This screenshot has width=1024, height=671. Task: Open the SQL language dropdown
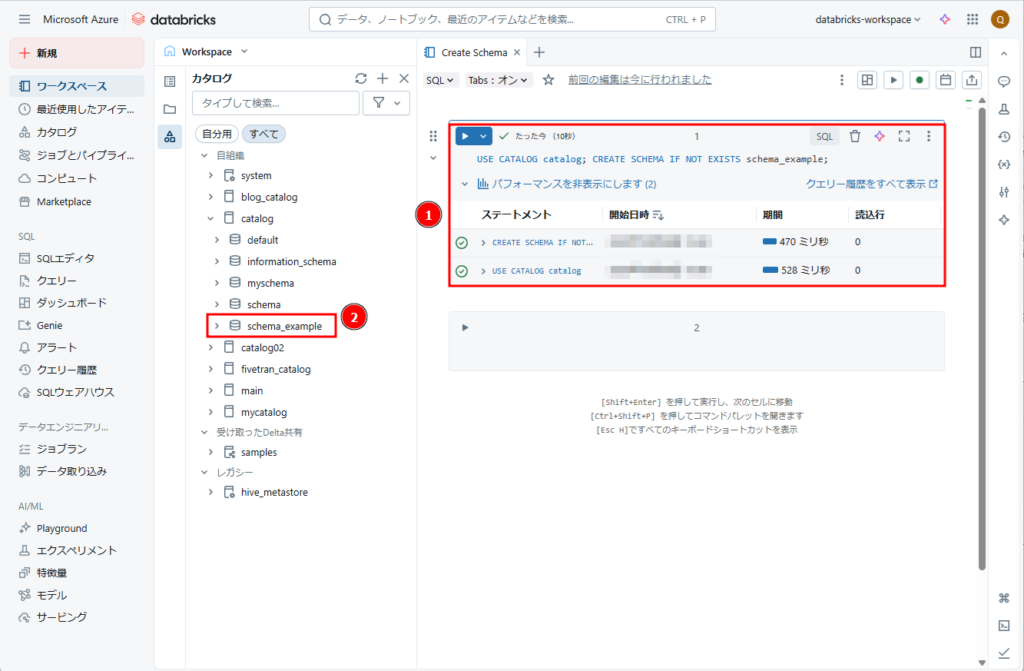pyautogui.click(x=440, y=80)
